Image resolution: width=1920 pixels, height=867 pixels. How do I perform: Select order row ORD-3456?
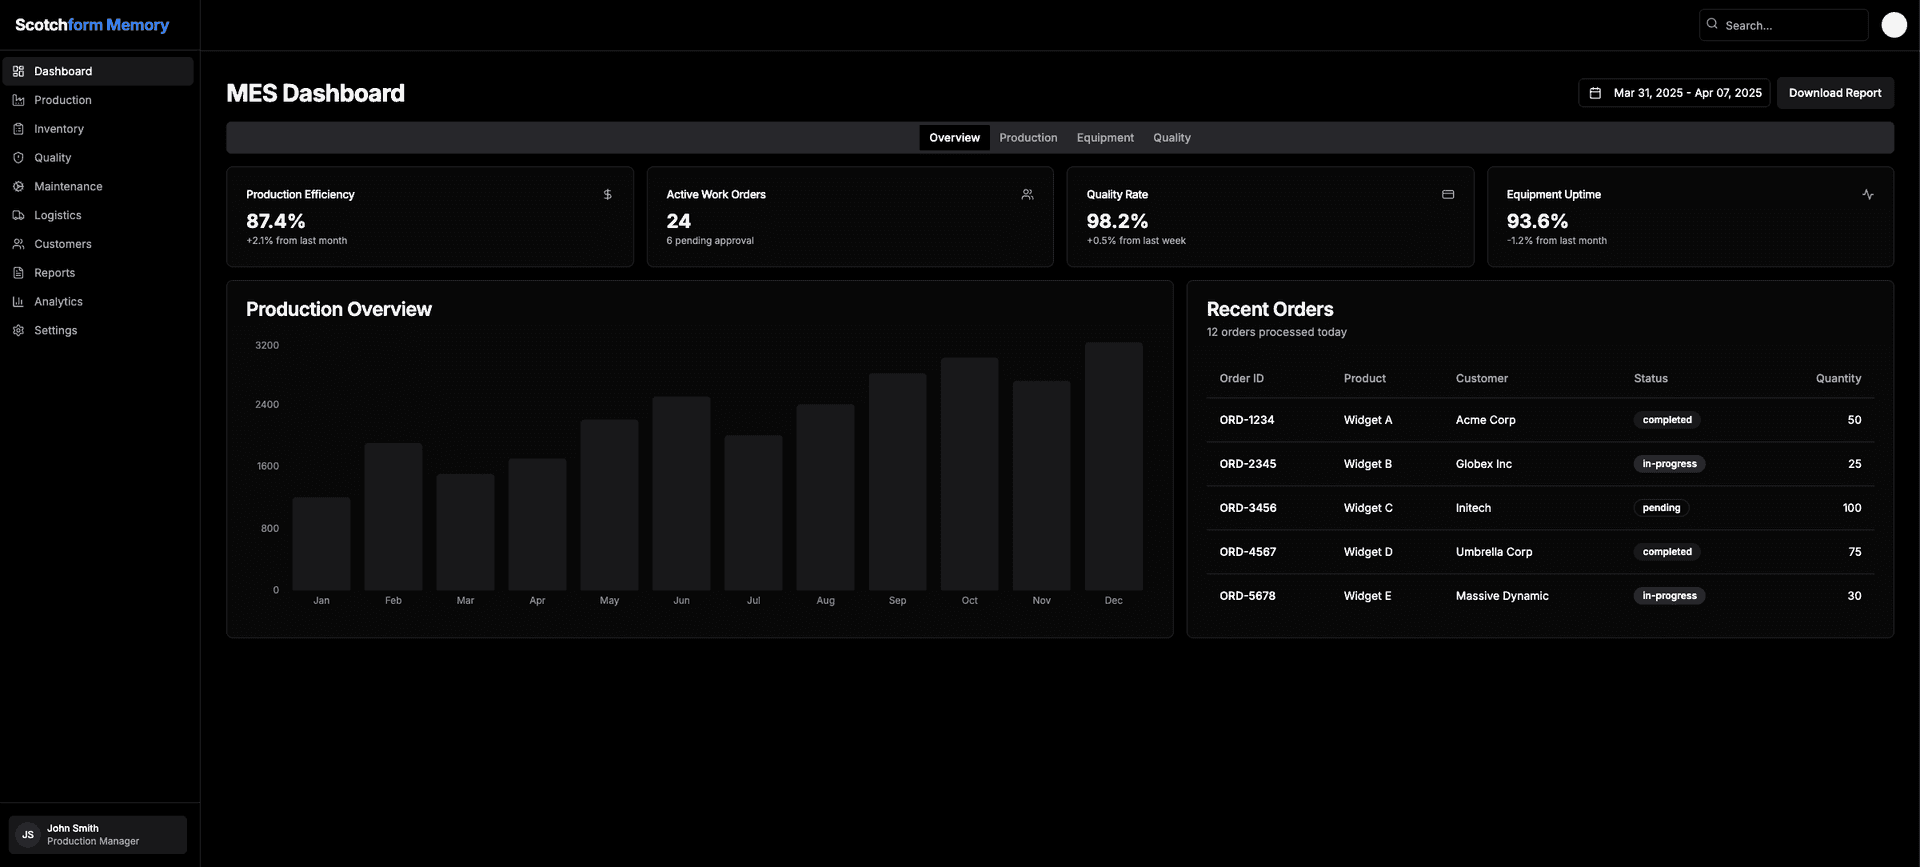[x=1540, y=508]
